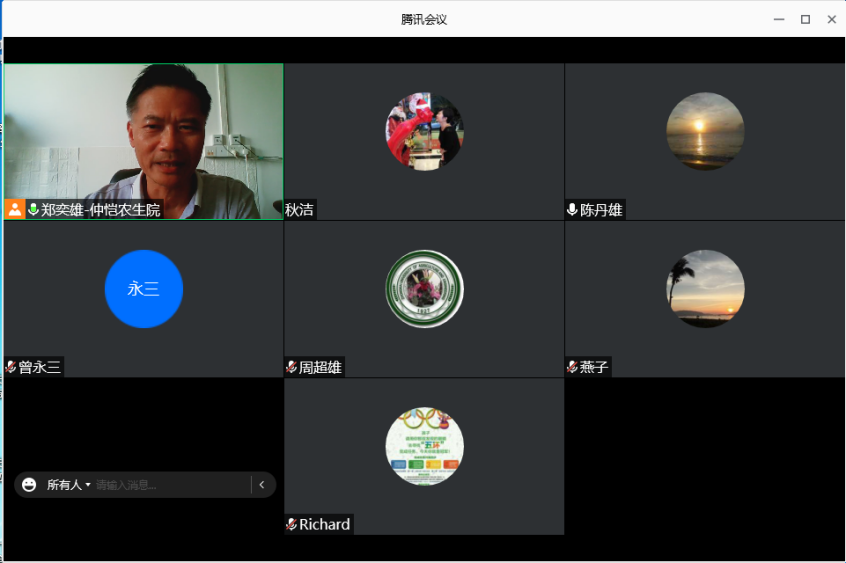Click the sunset avatar of 陈丹雄

pyautogui.click(x=705, y=131)
